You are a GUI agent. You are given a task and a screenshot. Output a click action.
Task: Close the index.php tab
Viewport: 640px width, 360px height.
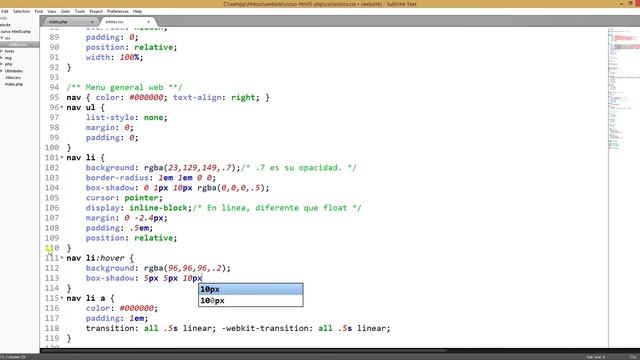pyautogui.click(x=92, y=22)
